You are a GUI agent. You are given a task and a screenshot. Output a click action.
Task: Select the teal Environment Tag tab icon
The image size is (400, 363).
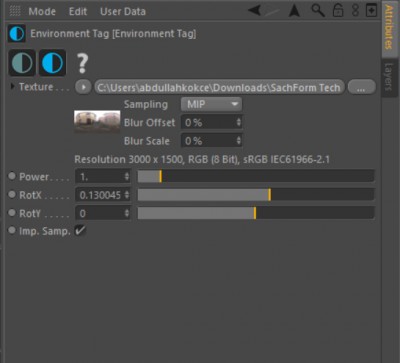click(x=22, y=62)
